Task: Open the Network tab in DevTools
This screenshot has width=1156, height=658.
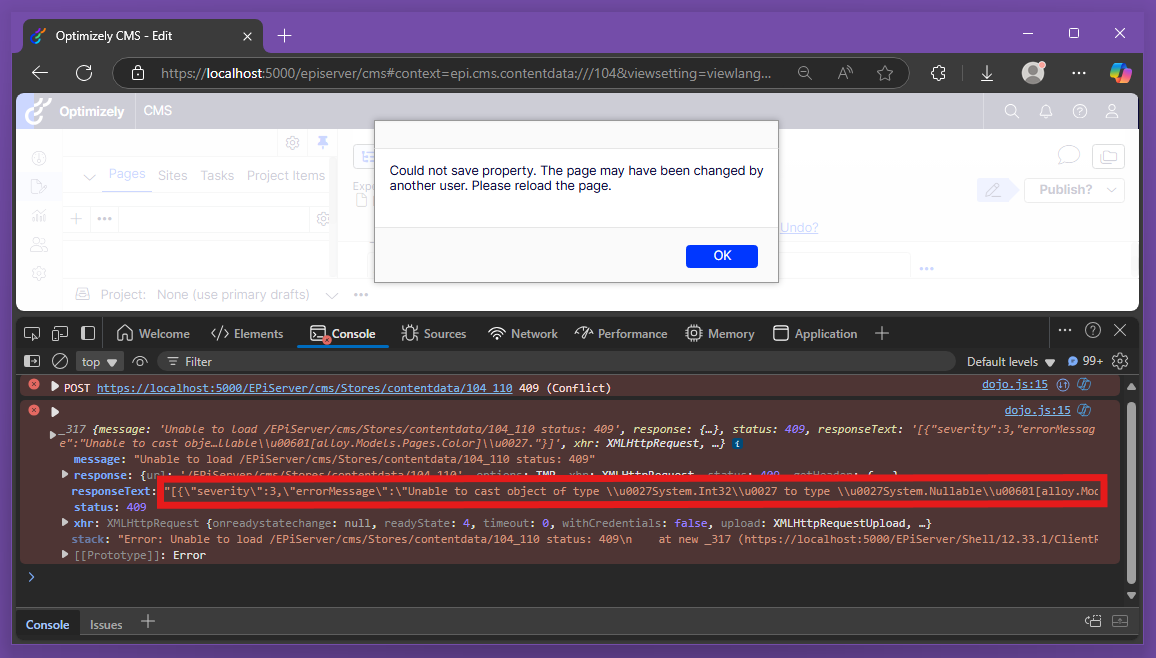Action: [x=523, y=334]
